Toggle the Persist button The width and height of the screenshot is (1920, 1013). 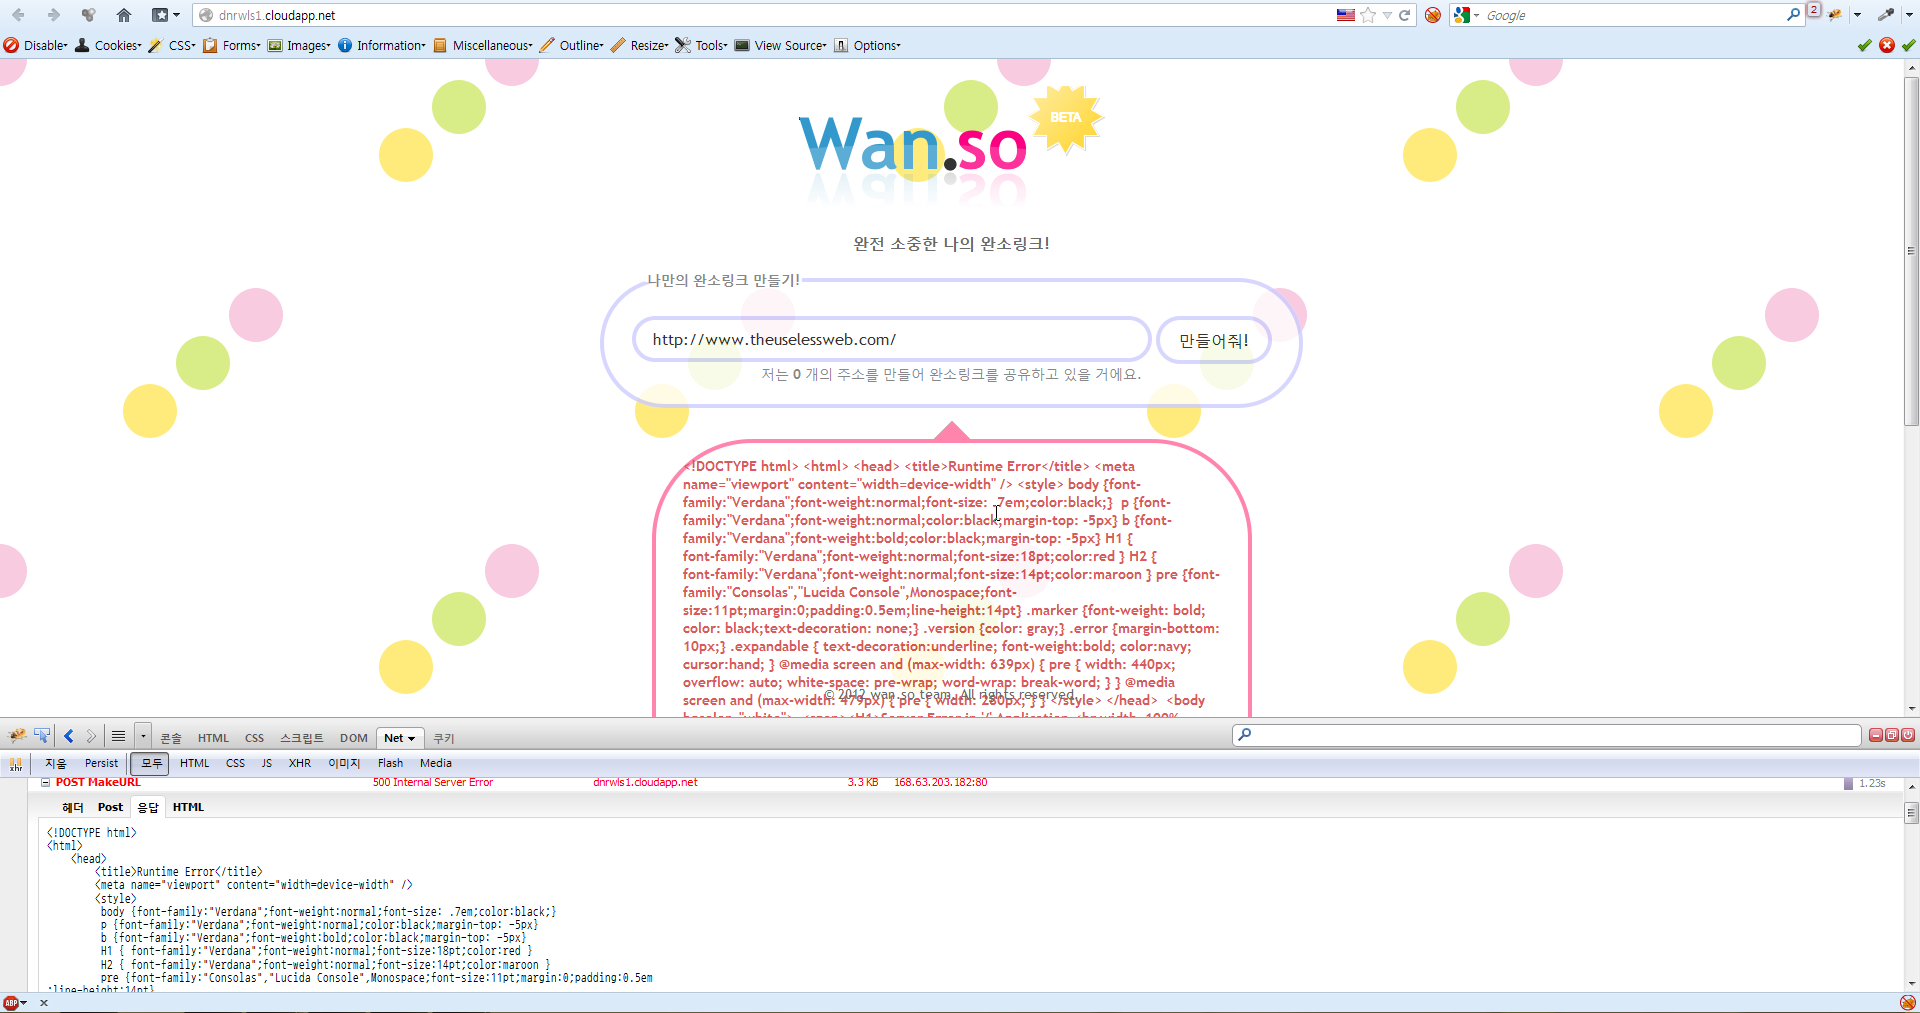[101, 763]
